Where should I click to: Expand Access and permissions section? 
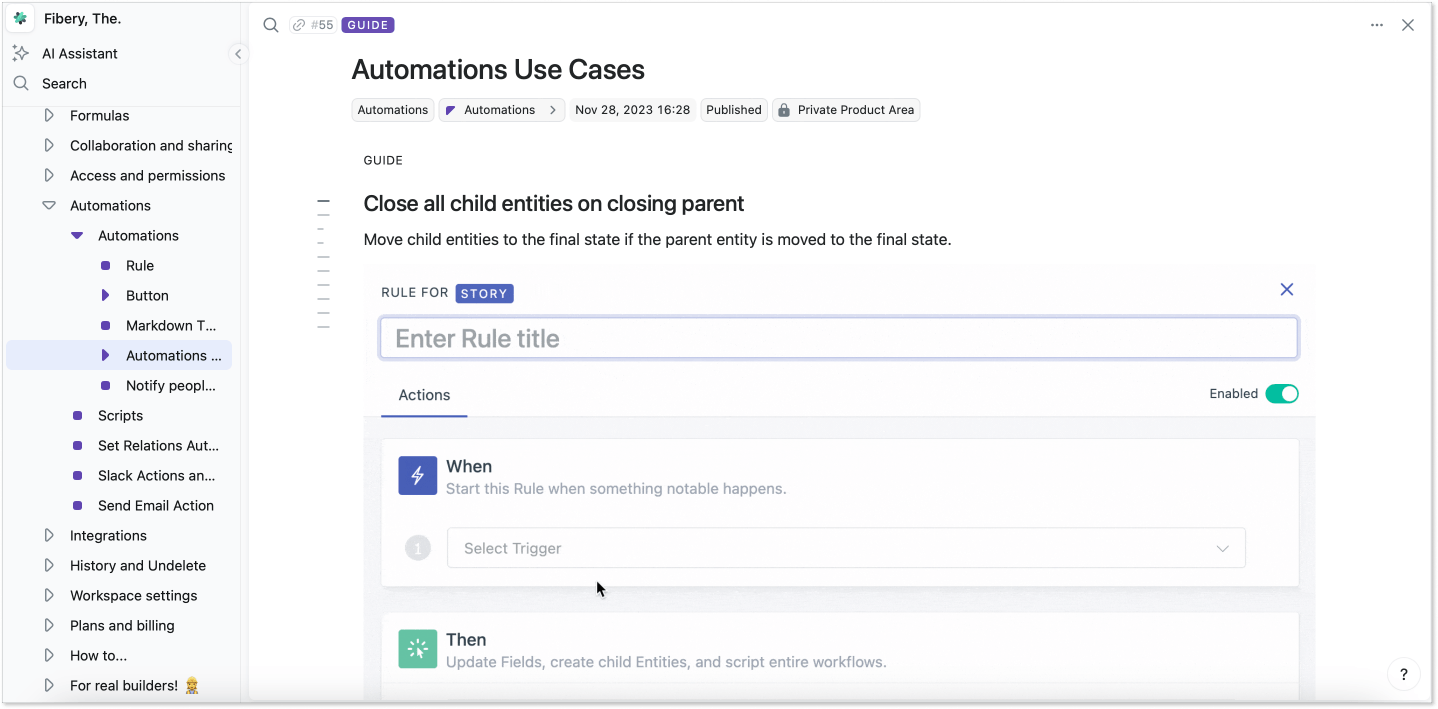(49, 176)
